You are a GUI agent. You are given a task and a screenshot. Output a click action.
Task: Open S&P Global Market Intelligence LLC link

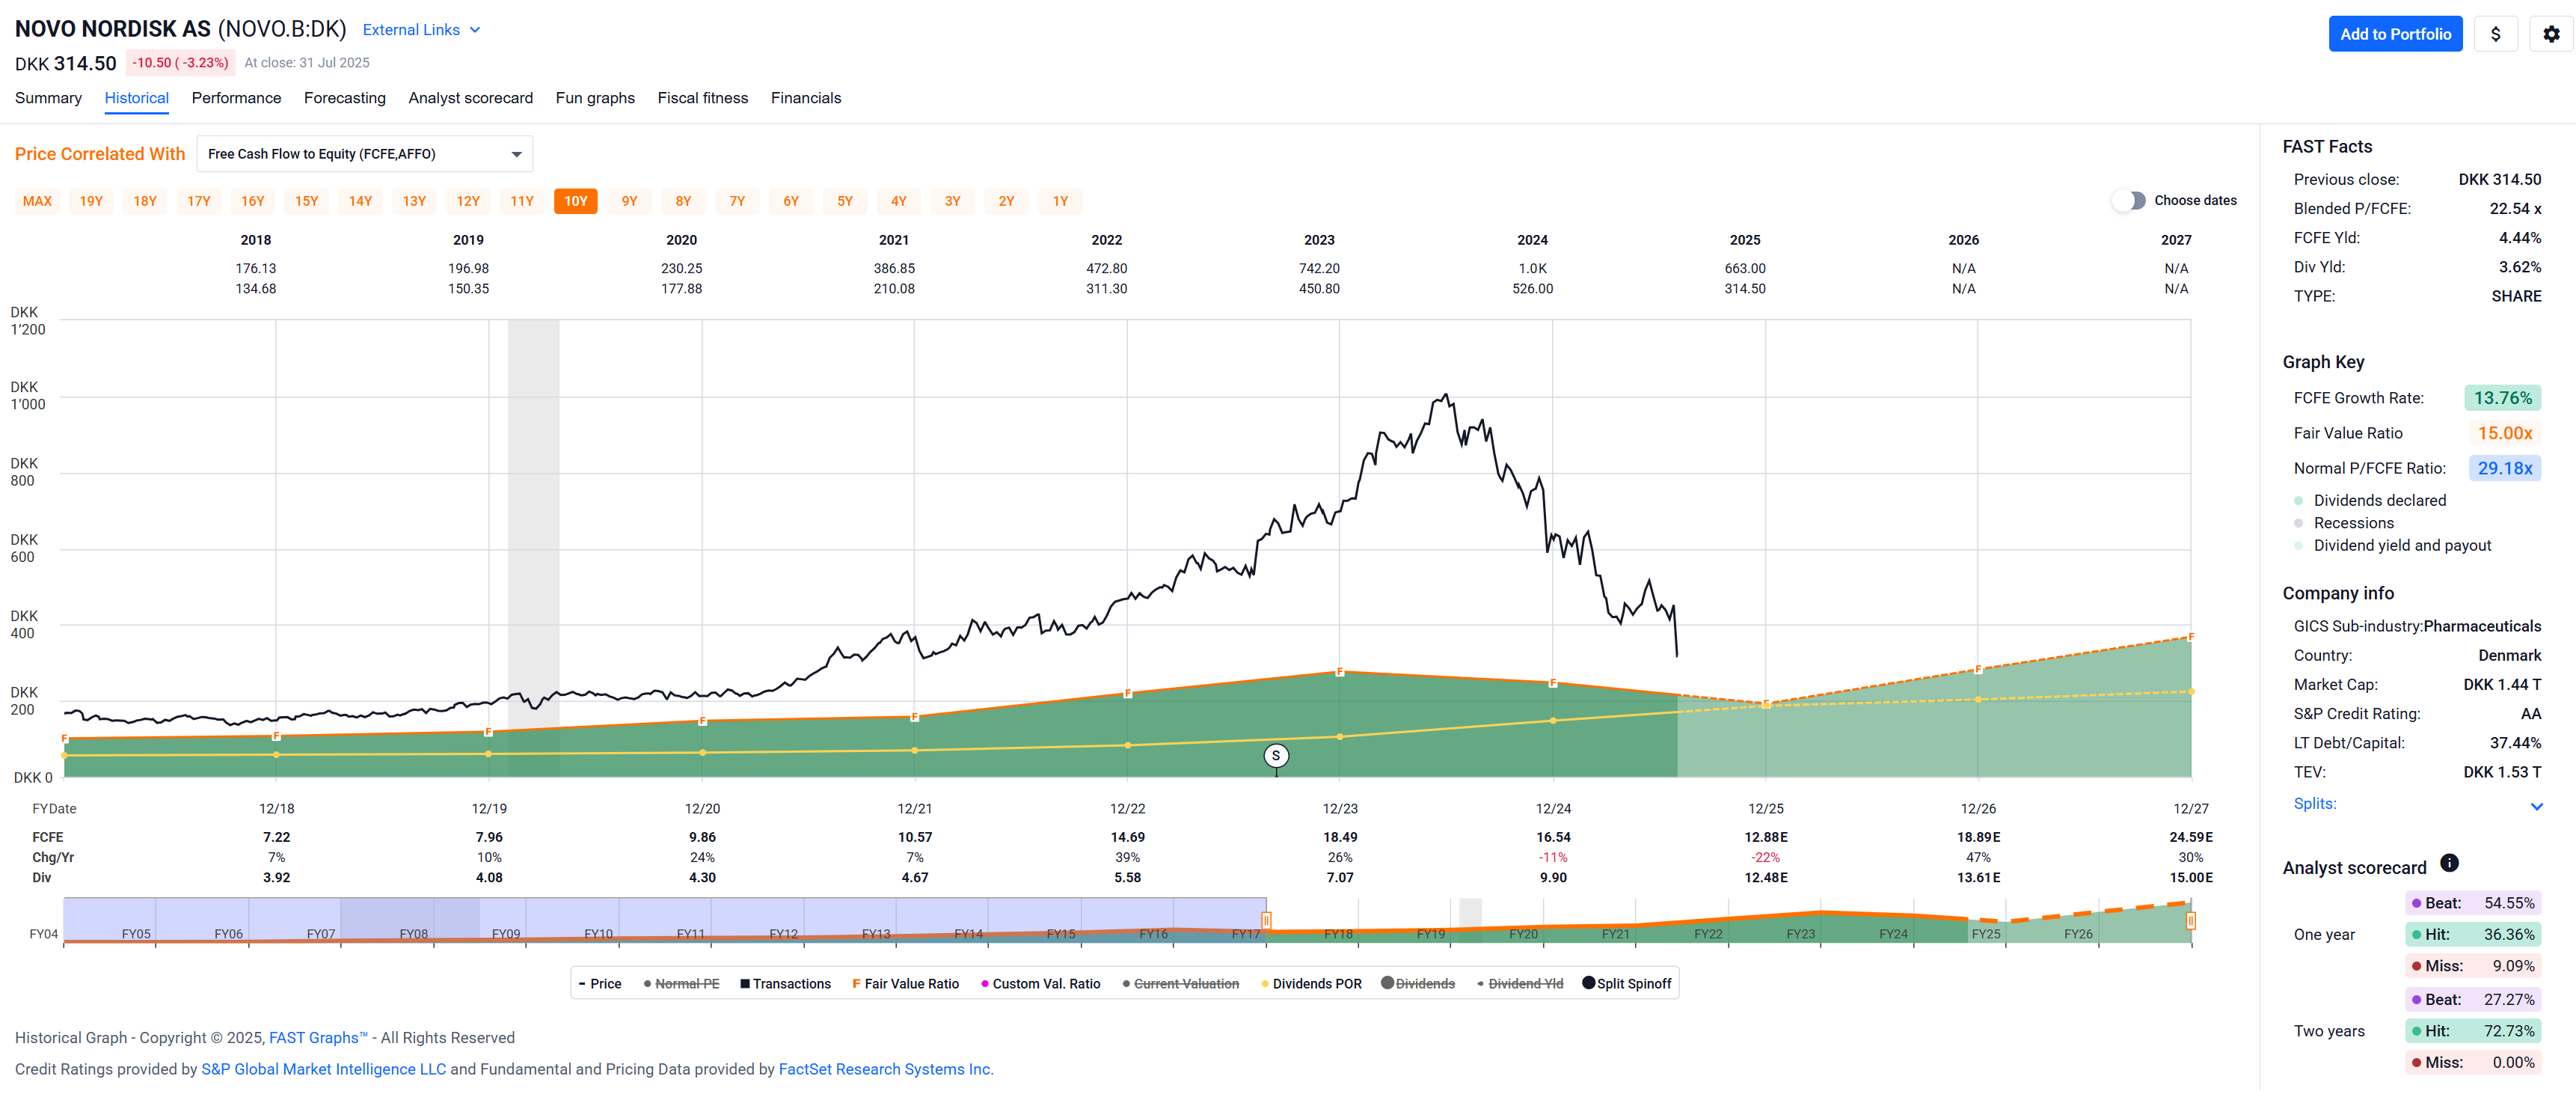324,1069
